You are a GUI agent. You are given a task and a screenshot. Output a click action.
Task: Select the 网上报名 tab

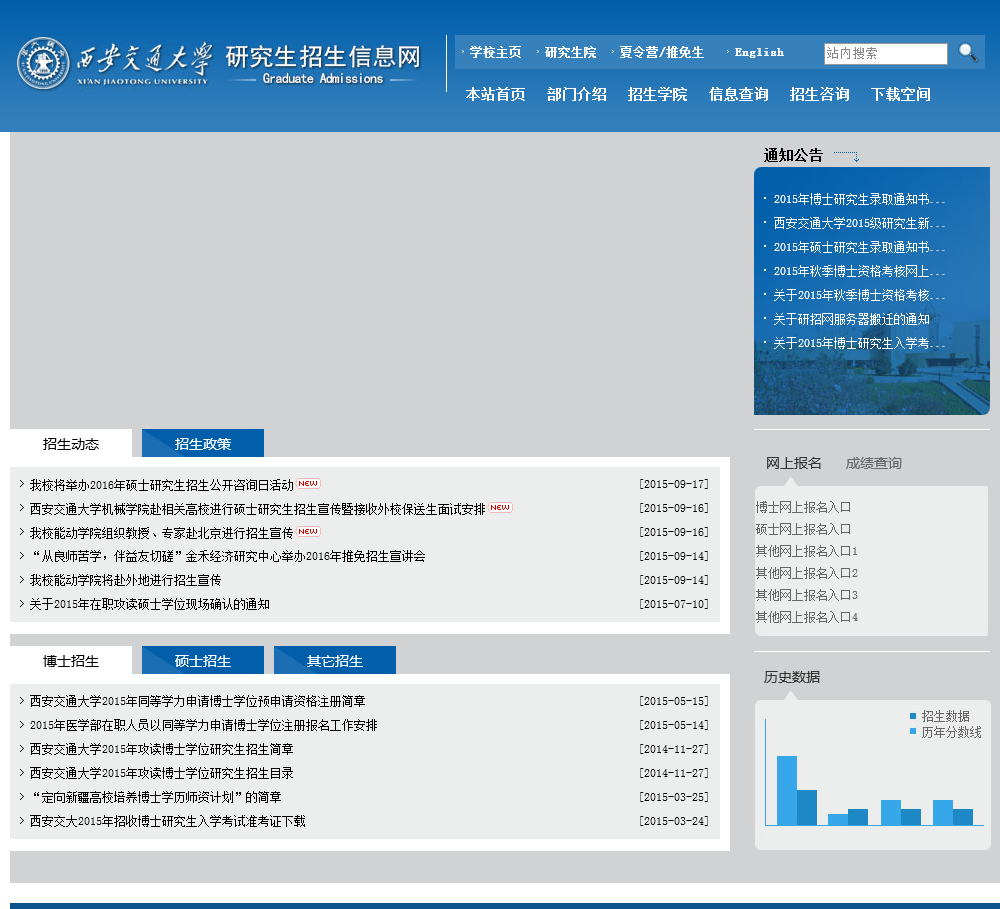click(x=793, y=463)
